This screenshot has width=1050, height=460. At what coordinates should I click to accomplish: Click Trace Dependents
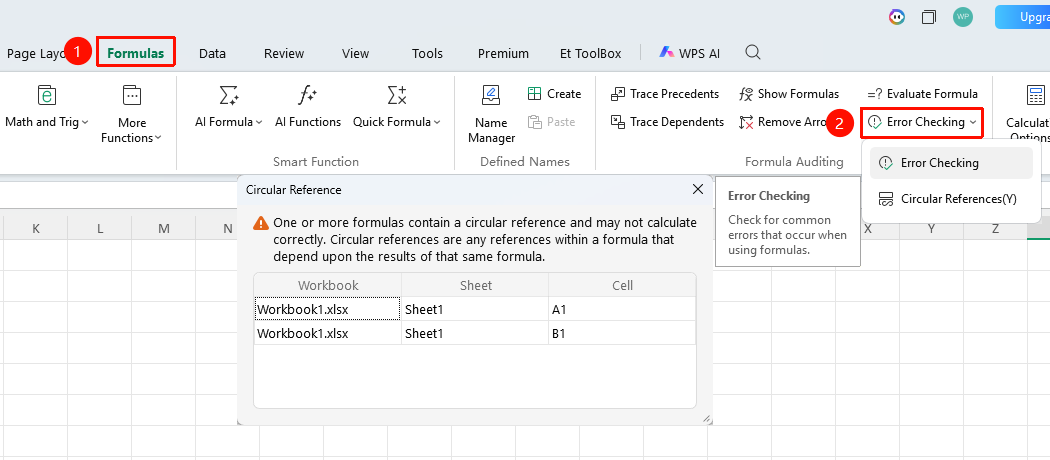(667, 122)
